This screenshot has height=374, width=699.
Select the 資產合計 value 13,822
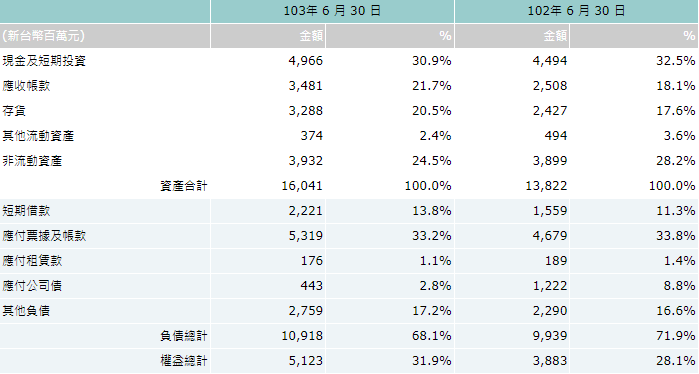[x=546, y=185]
